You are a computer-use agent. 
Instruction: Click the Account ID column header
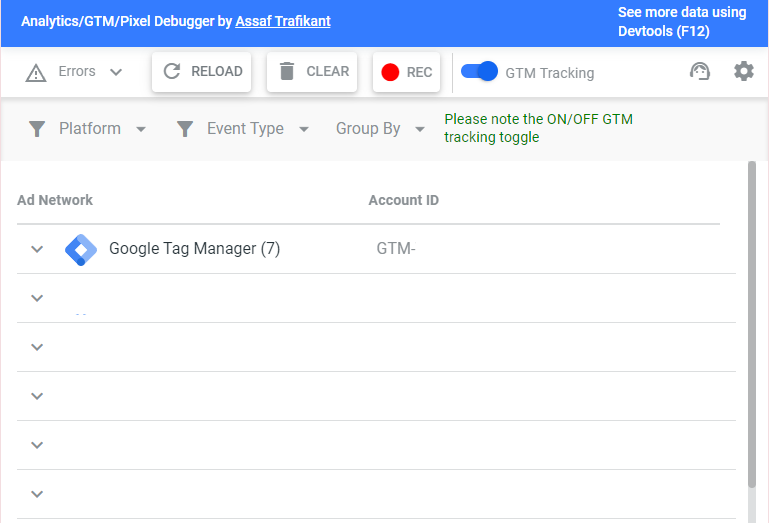tap(404, 200)
